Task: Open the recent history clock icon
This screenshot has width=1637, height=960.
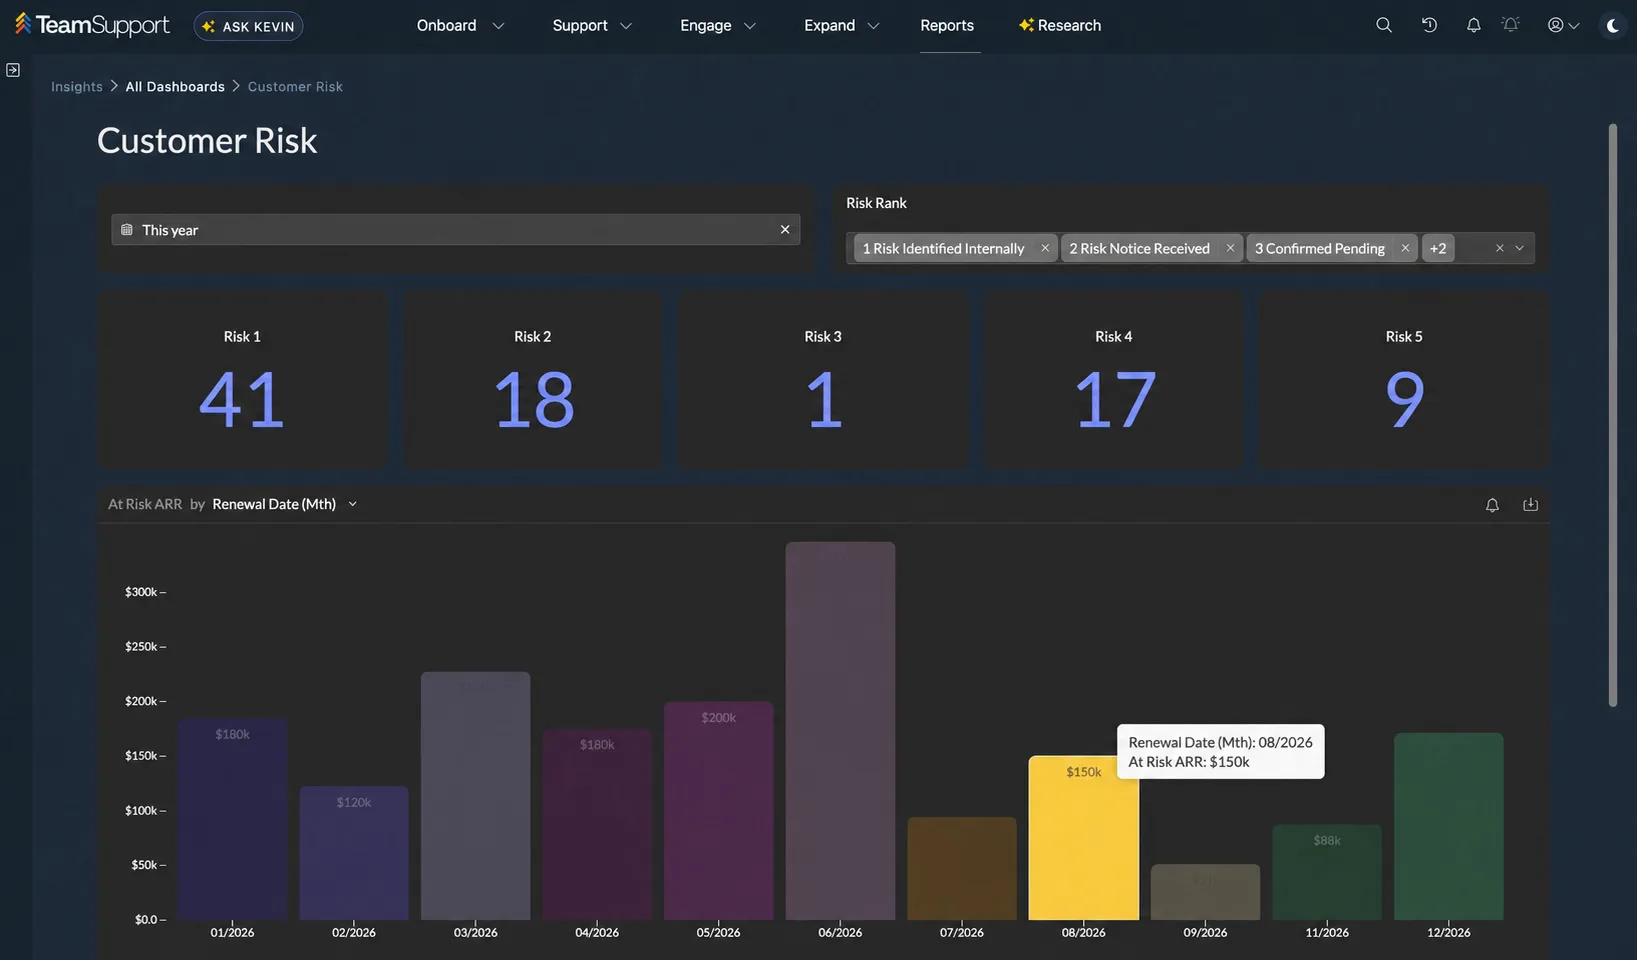Action: (1429, 25)
